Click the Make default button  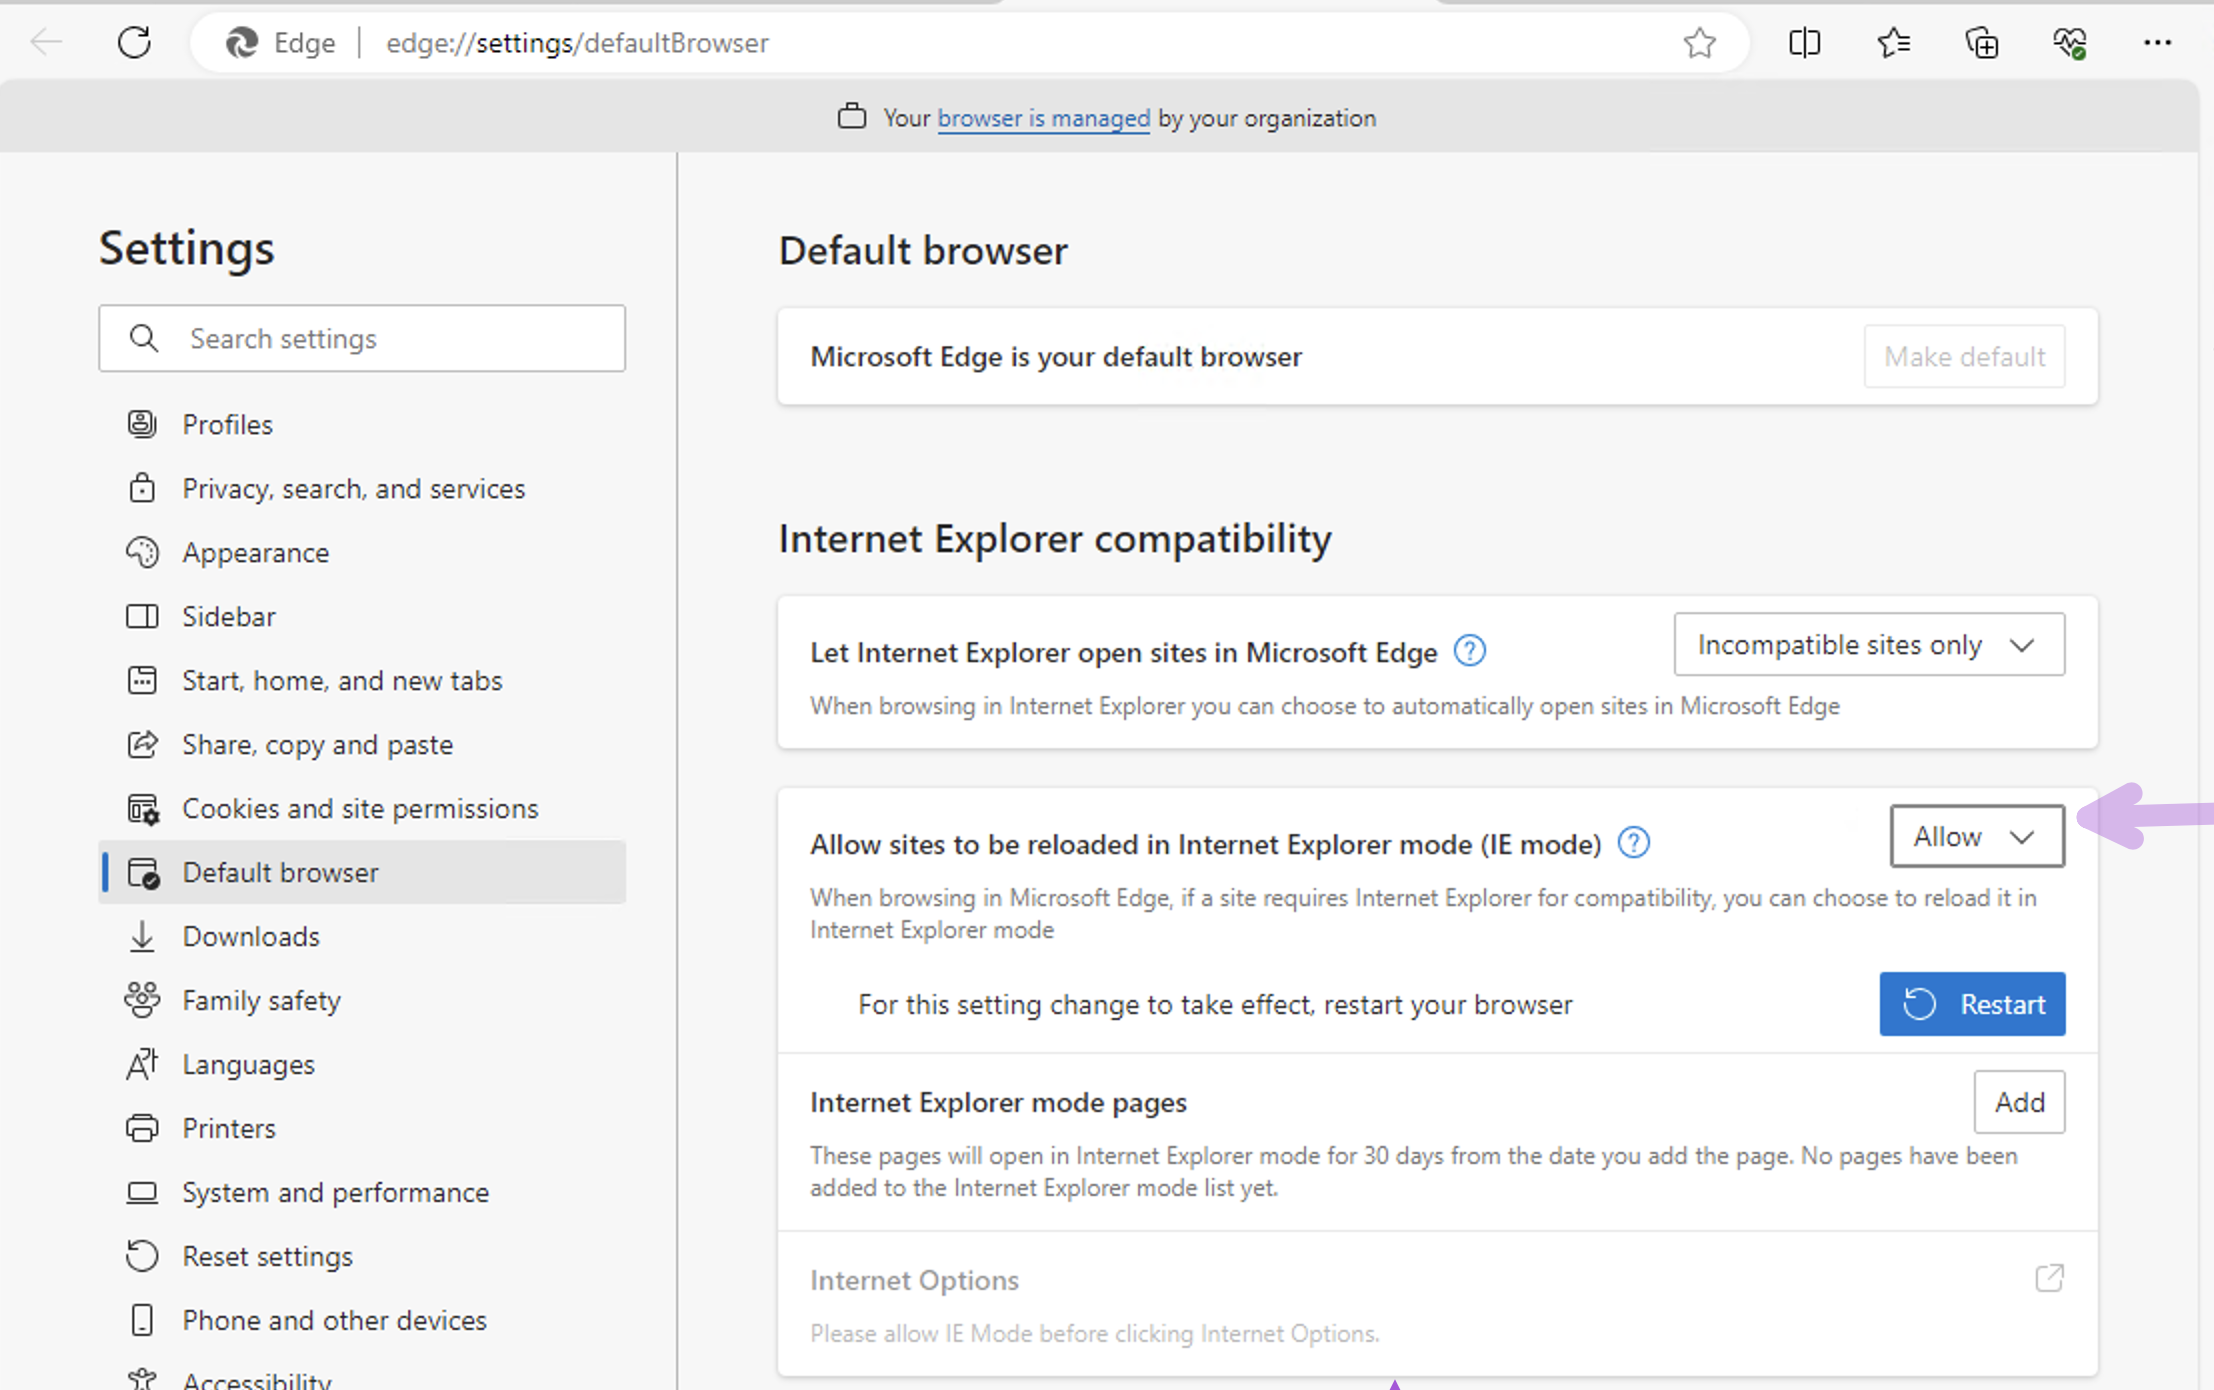click(x=1964, y=356)
